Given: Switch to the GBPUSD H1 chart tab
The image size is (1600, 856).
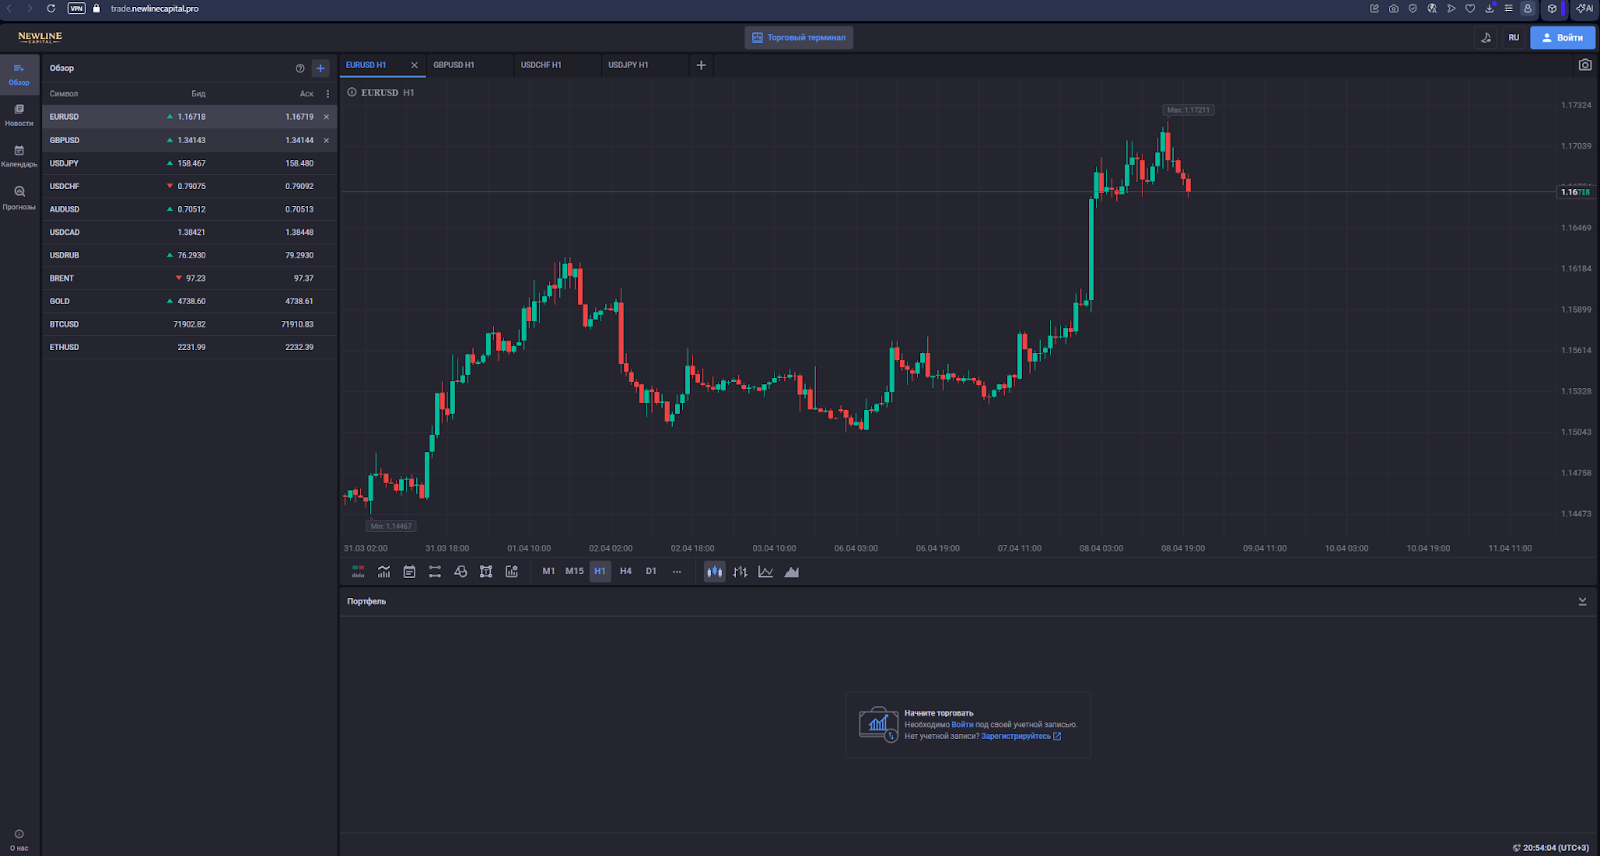Looking at the screenshot, I should [454, 65].
